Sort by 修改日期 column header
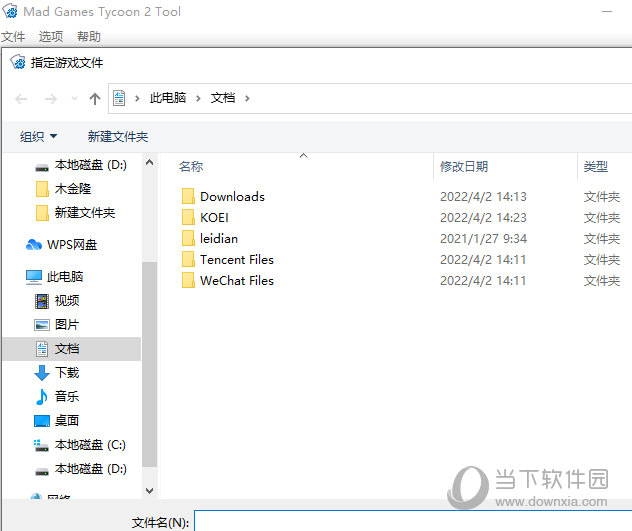This screenshot has height=531, width=632. point(464,167)
